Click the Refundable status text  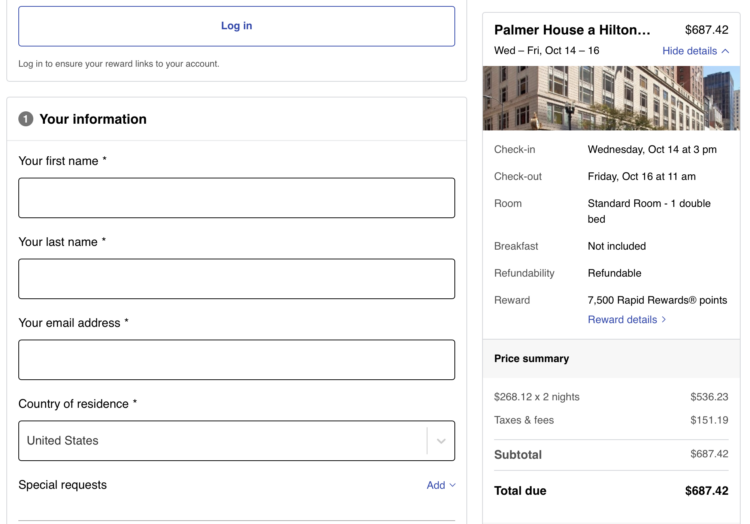point(614,273)
